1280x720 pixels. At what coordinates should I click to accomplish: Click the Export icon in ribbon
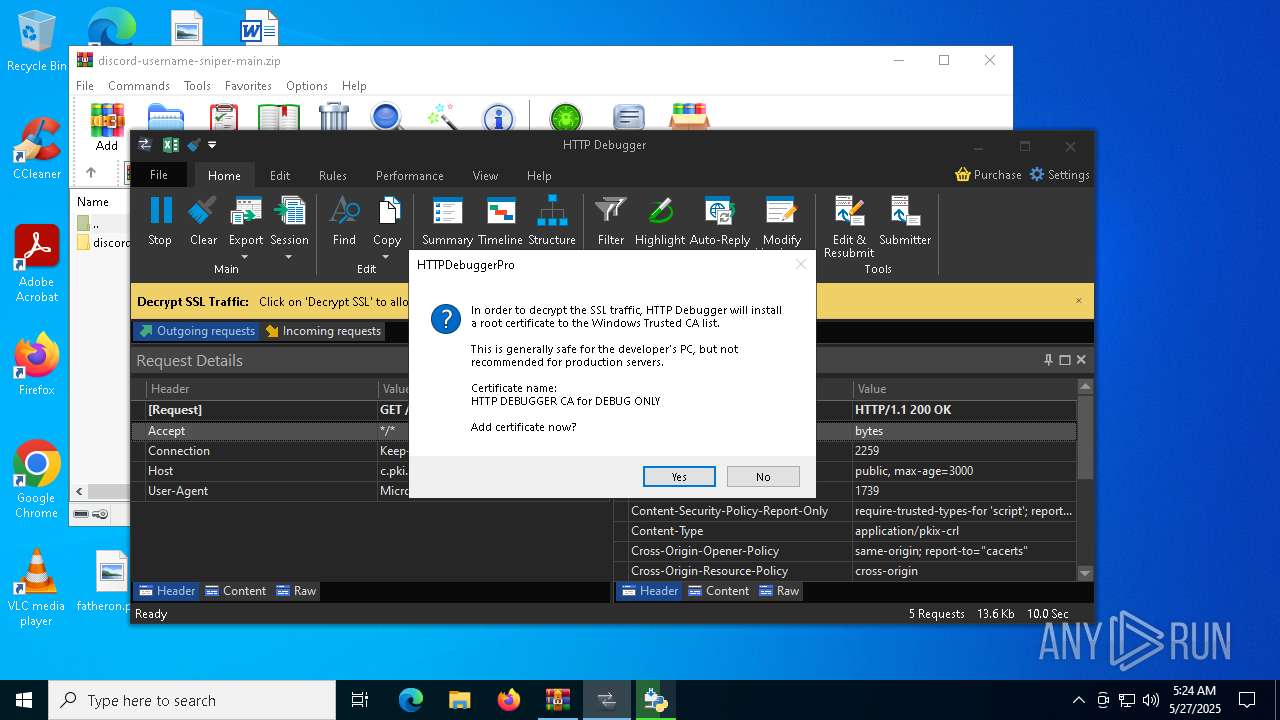tap(246, 212)
